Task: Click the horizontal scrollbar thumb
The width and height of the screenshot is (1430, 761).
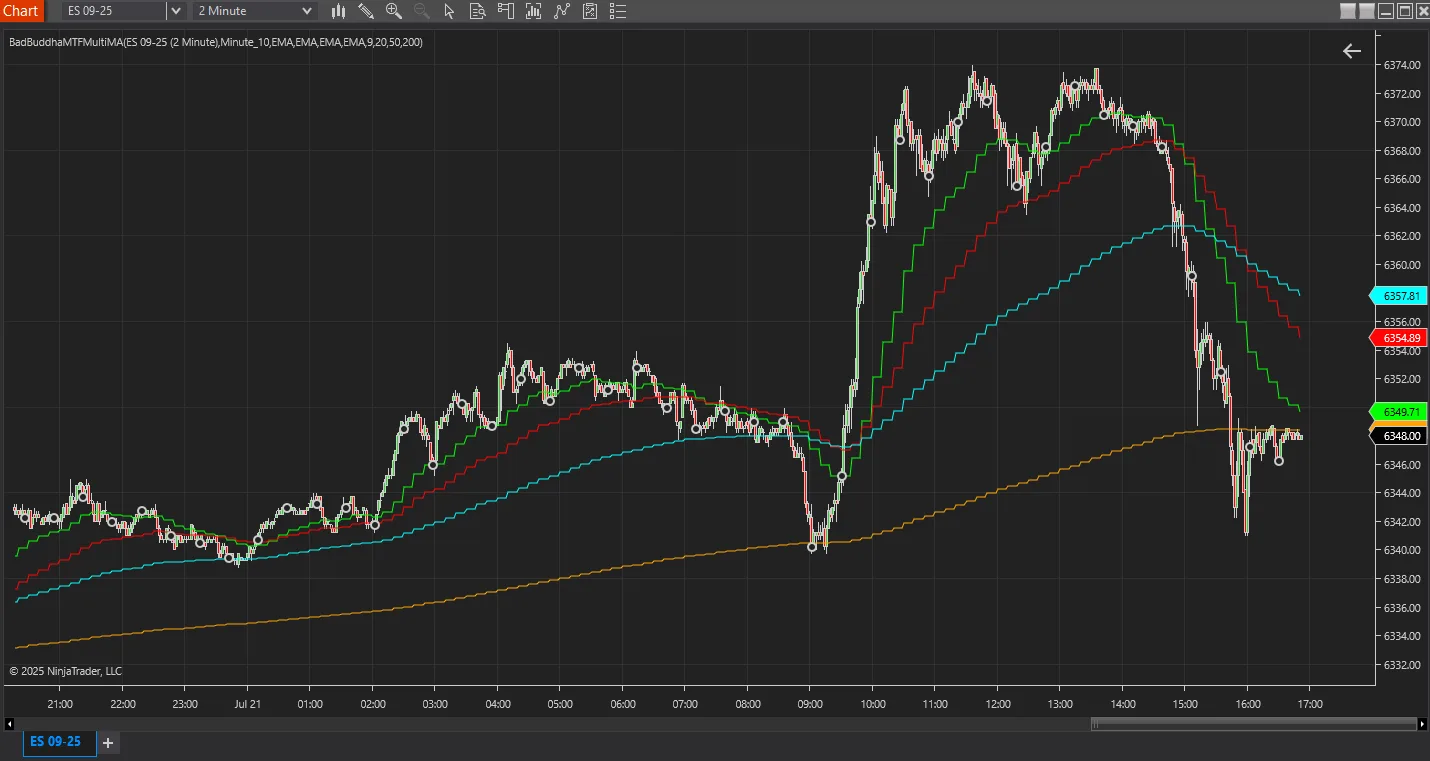Action: [1253, 724]
